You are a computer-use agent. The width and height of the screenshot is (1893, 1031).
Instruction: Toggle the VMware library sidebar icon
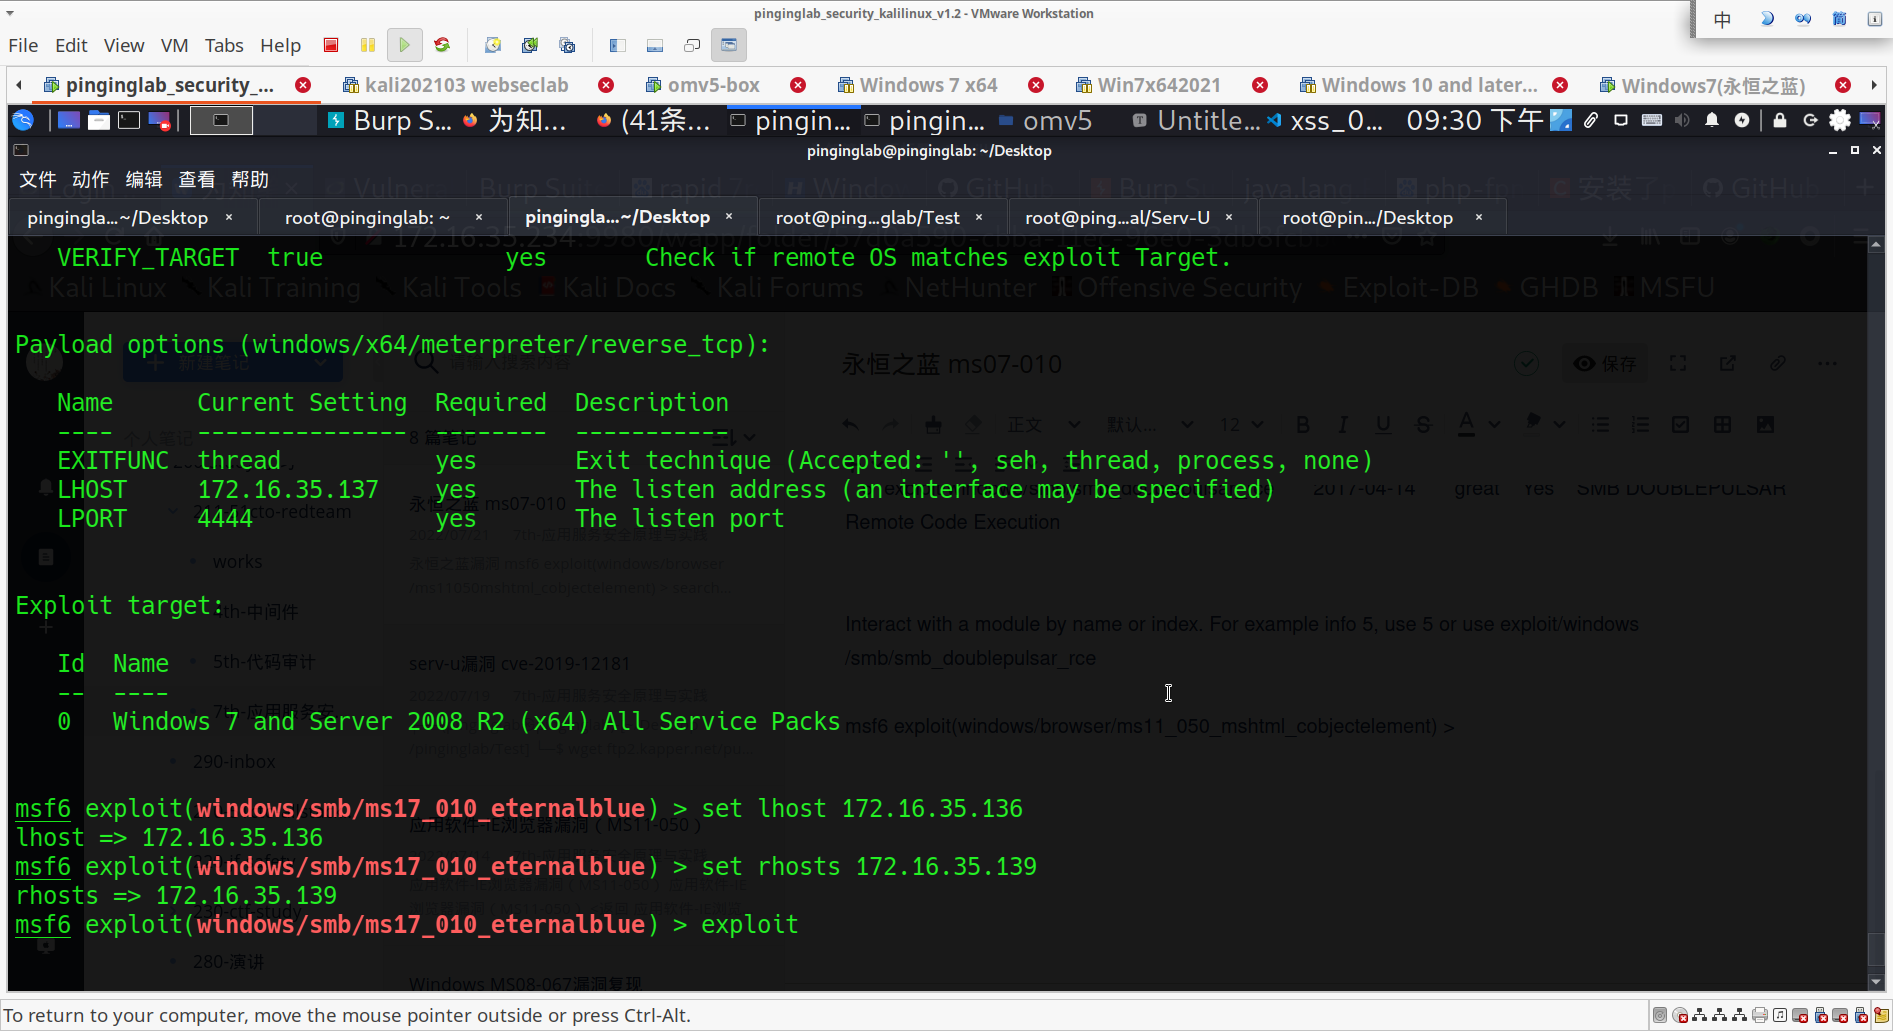tap(617, 45)
